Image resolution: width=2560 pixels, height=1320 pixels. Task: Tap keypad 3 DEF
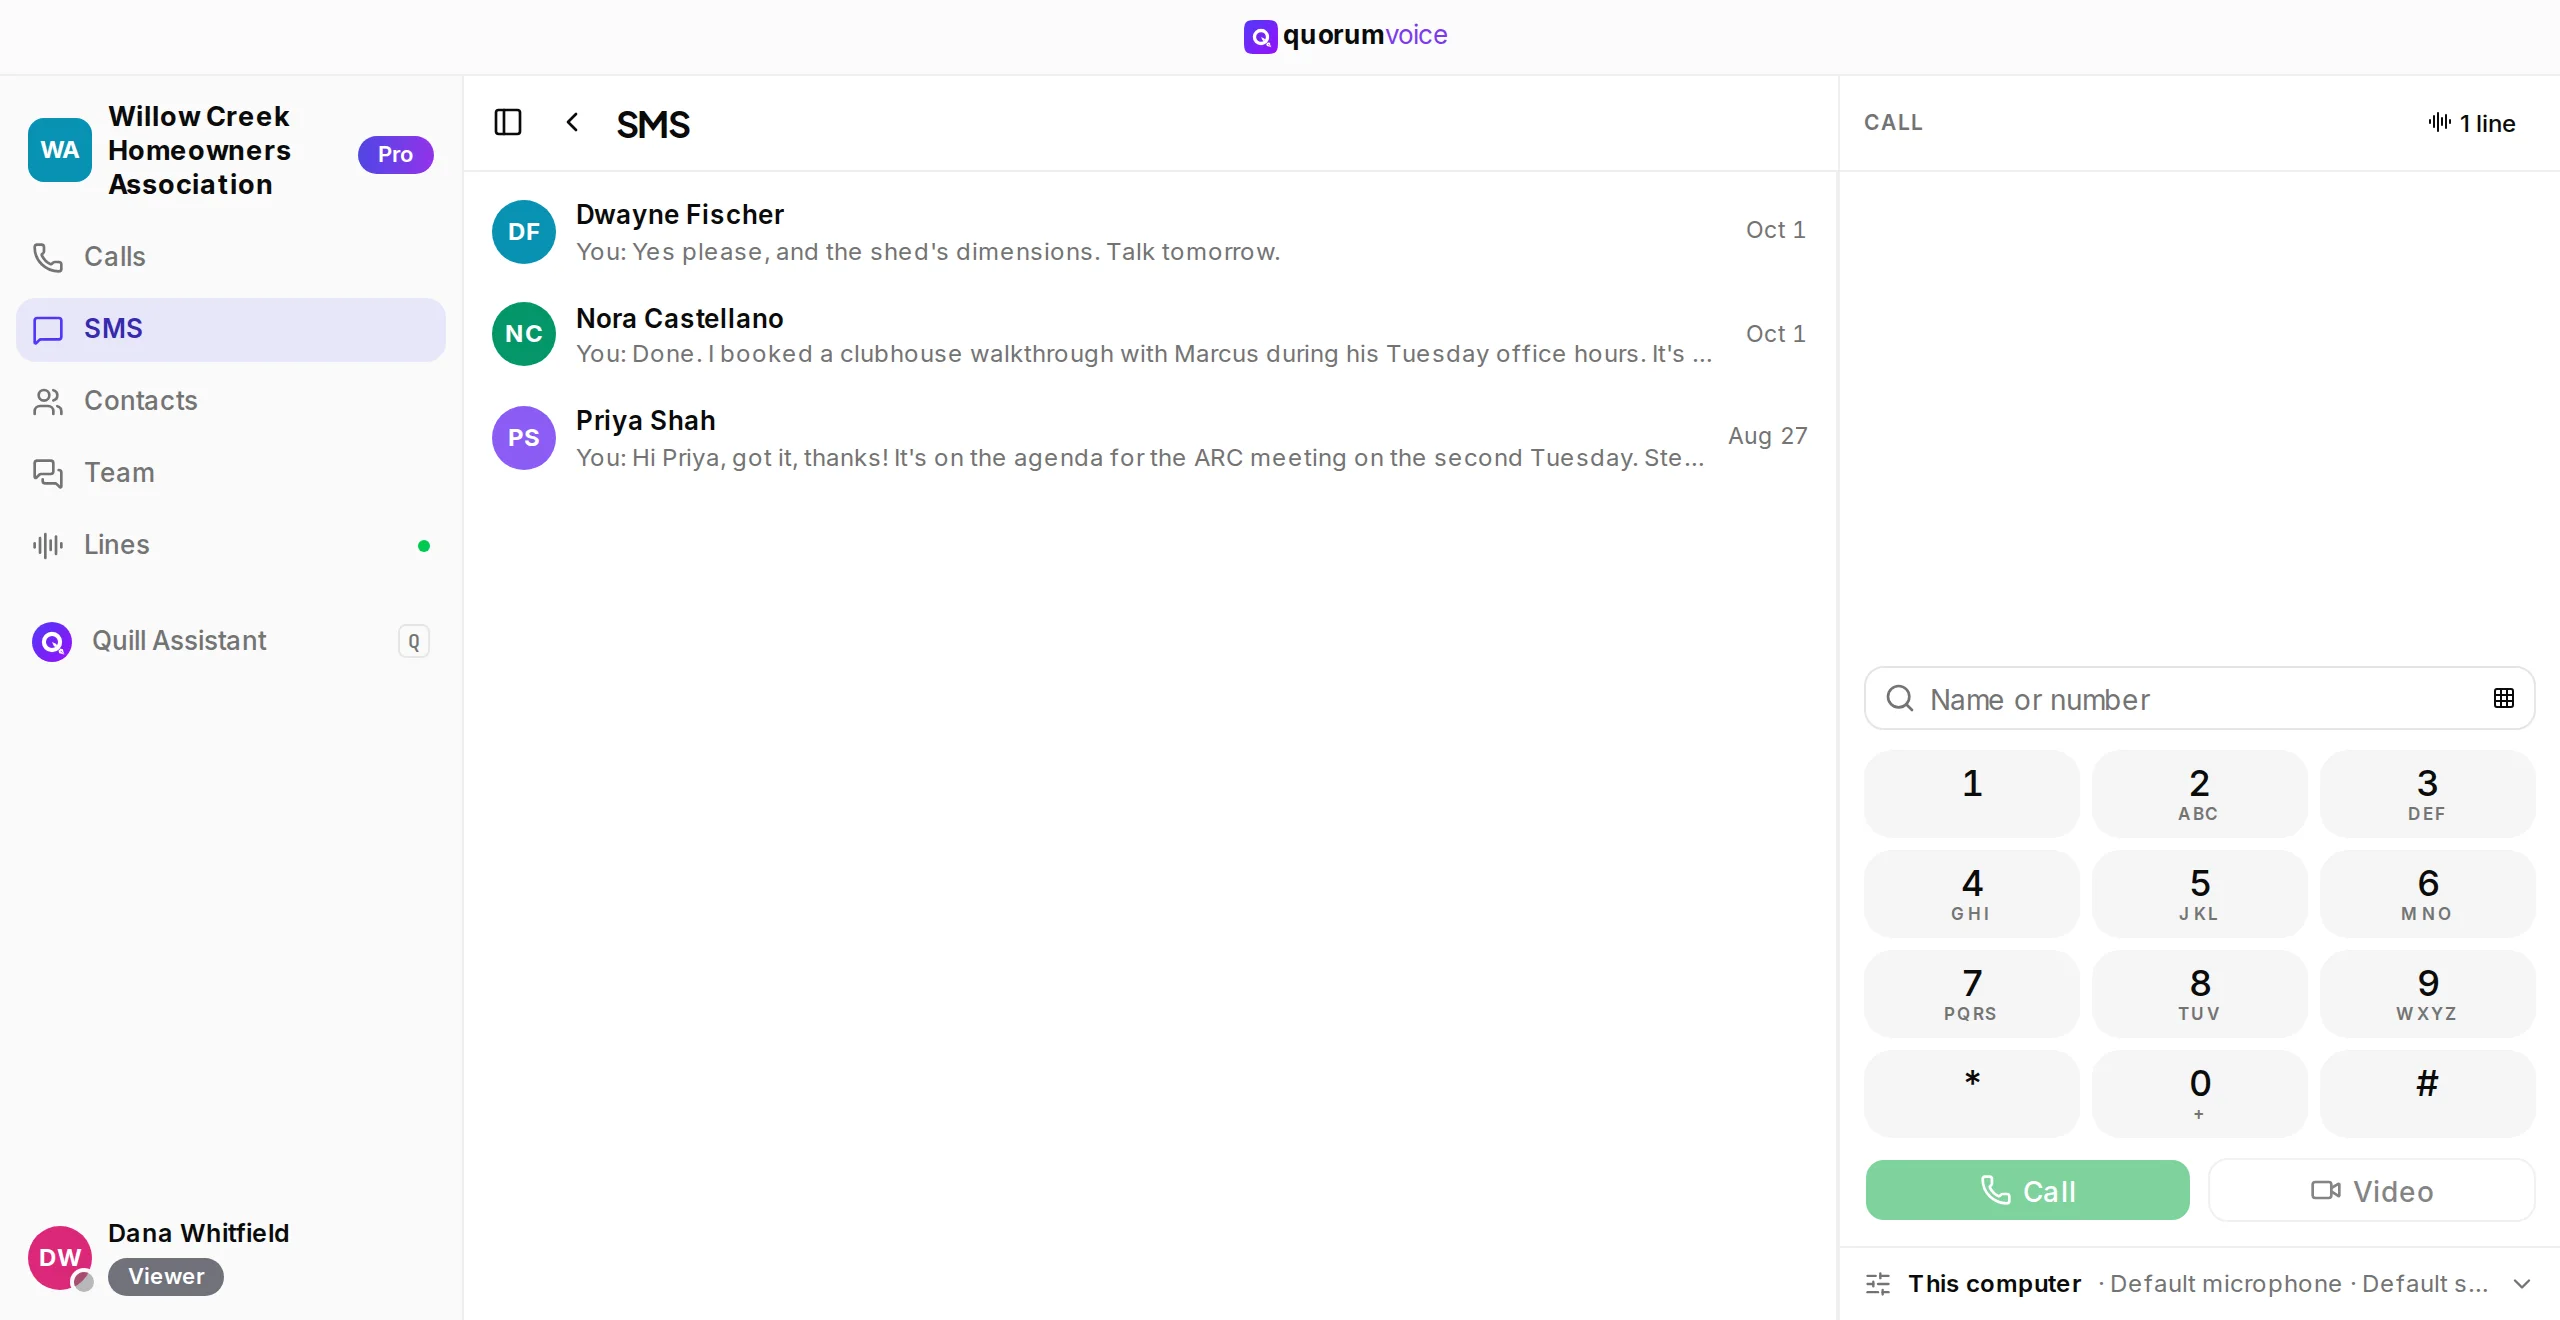coord(2428,794)
